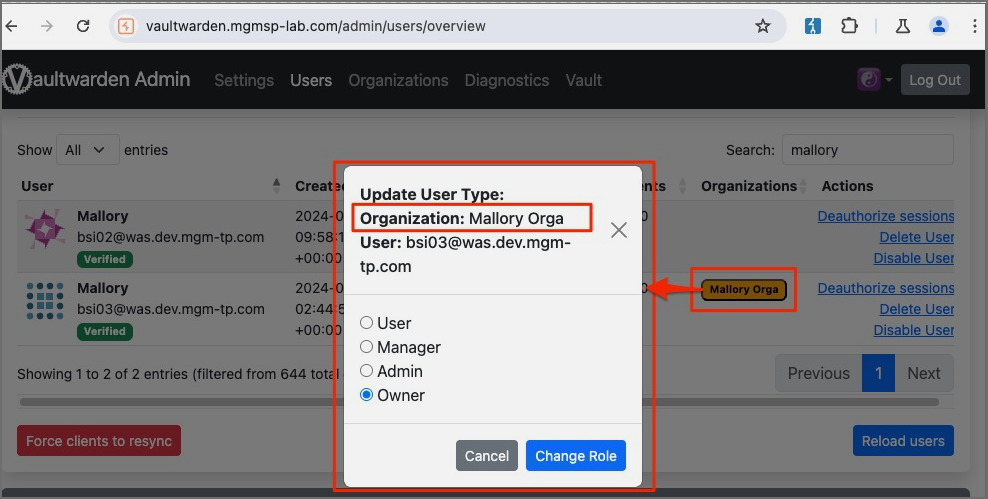This screenshot has width=988, height=499.
Task: Open the Organizations nav item
Action: pyautogui.click(x=398, y=80)
